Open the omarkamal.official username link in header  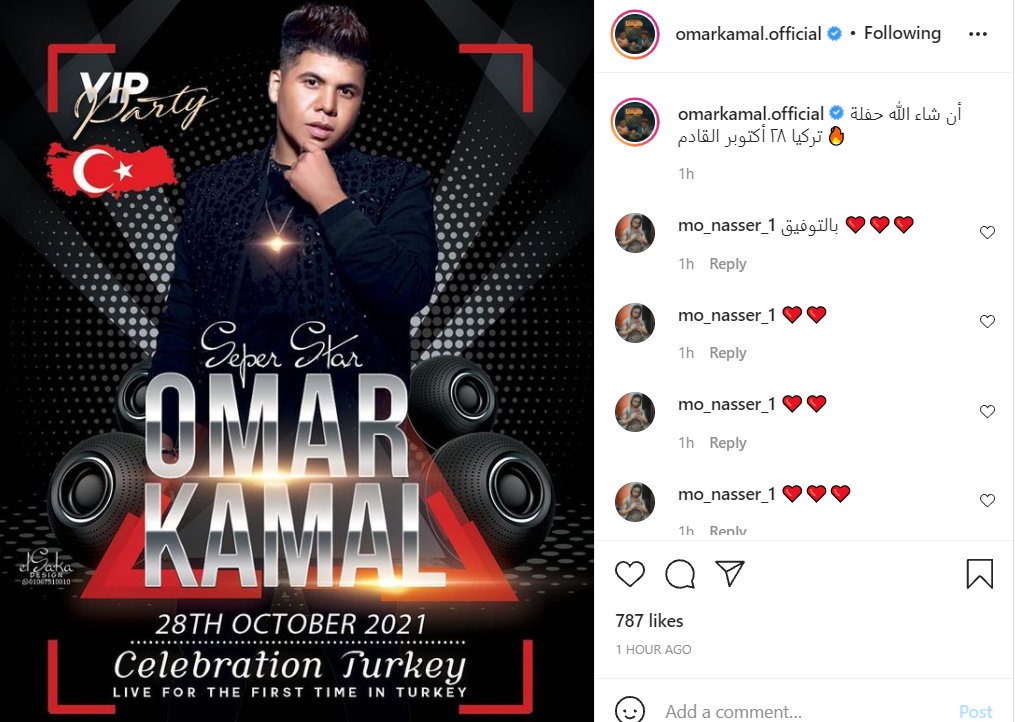pyautogui.click(x=748, y=34)
